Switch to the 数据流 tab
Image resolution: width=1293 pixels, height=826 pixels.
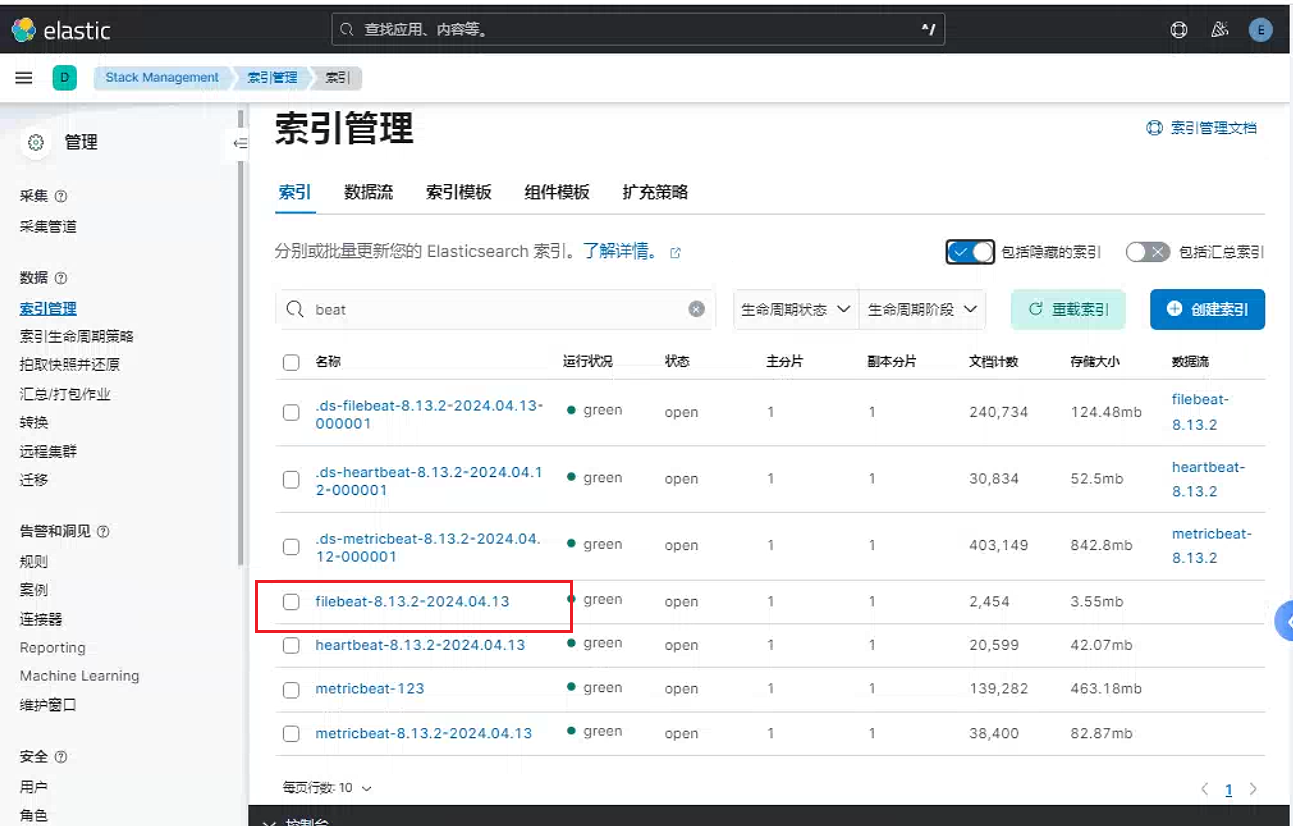point(369,192)
